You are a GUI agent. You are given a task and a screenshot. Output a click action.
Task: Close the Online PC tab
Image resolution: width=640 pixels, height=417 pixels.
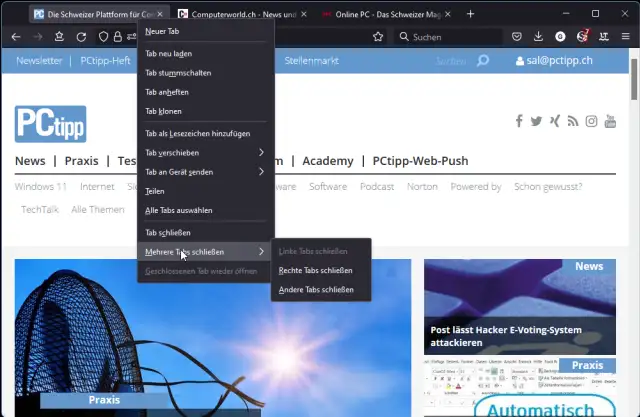point(448,14)
